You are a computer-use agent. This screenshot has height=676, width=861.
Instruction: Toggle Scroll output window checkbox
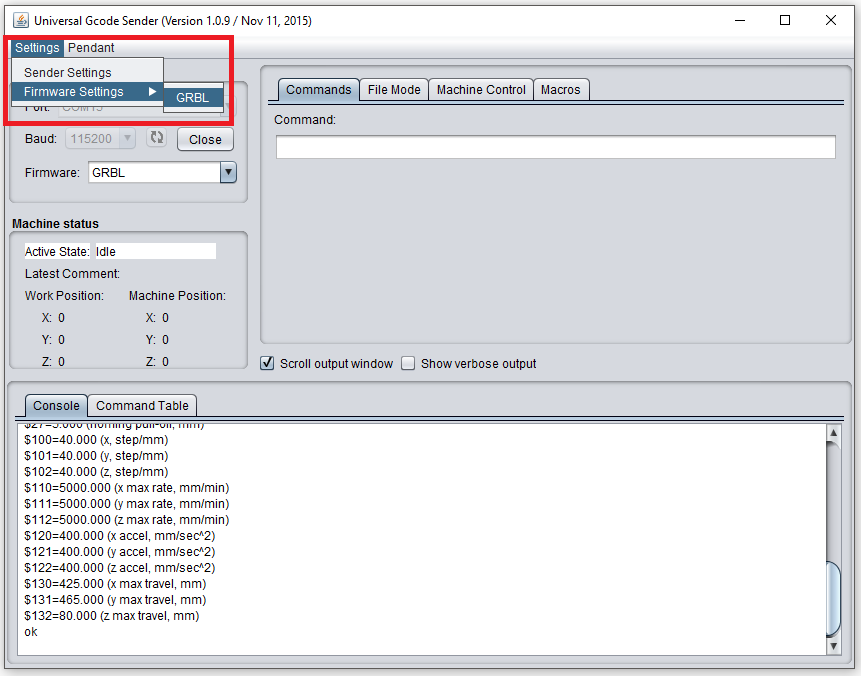(x=267, y=363)
